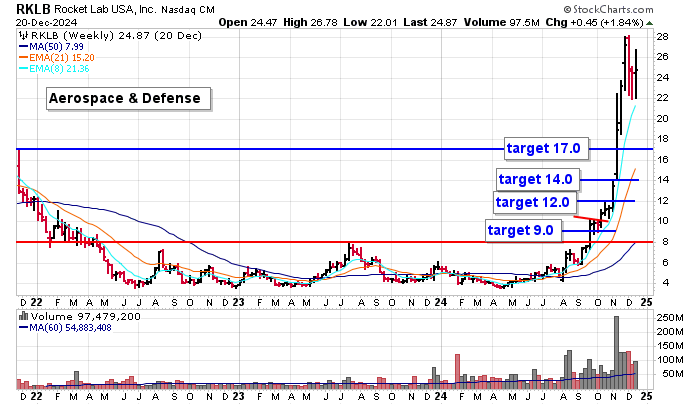Click the 20 price axis label
Screen dimensions: 700x405
point(662,118)
